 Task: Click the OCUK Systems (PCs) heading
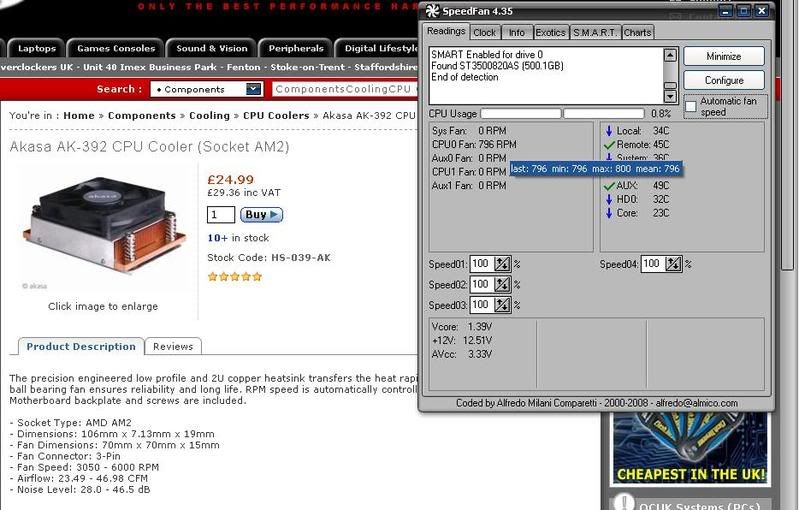point(699,506)
